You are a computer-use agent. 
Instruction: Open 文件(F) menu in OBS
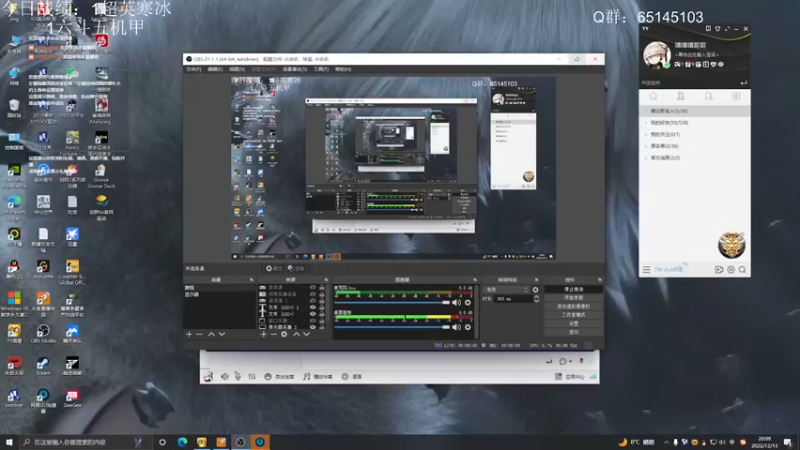194,69
